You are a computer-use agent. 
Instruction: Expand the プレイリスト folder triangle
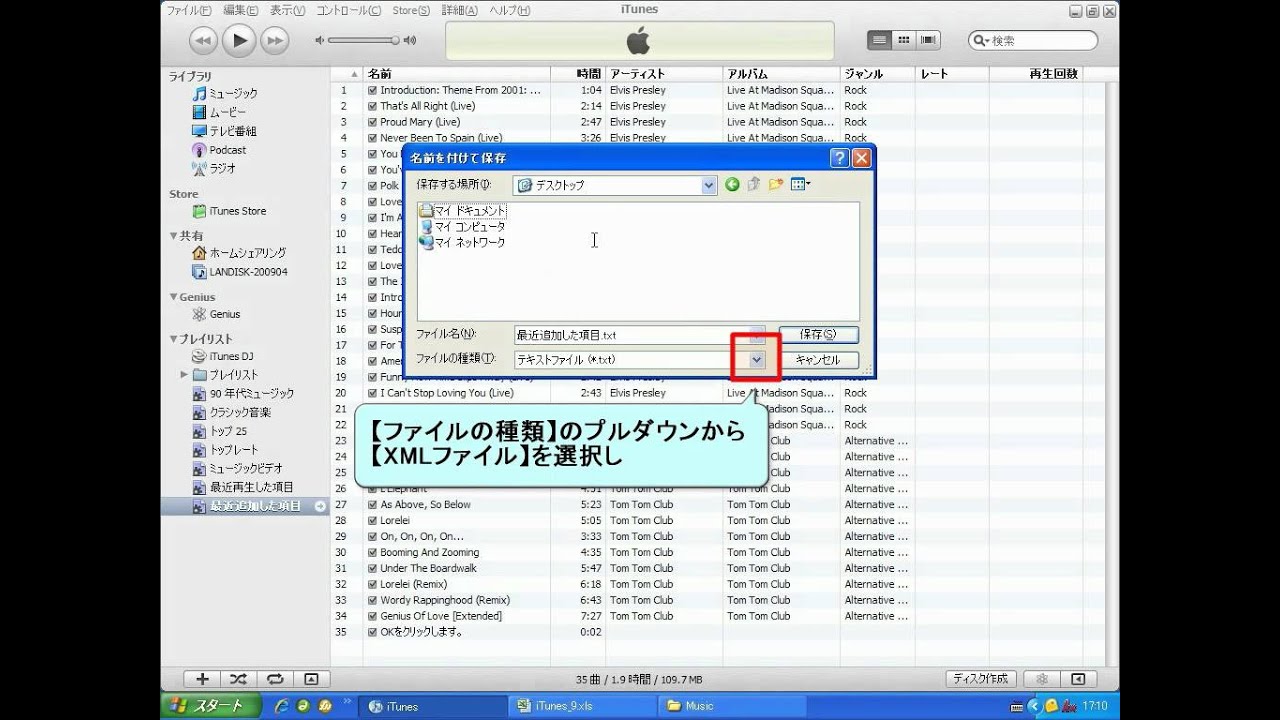(184, 375)
